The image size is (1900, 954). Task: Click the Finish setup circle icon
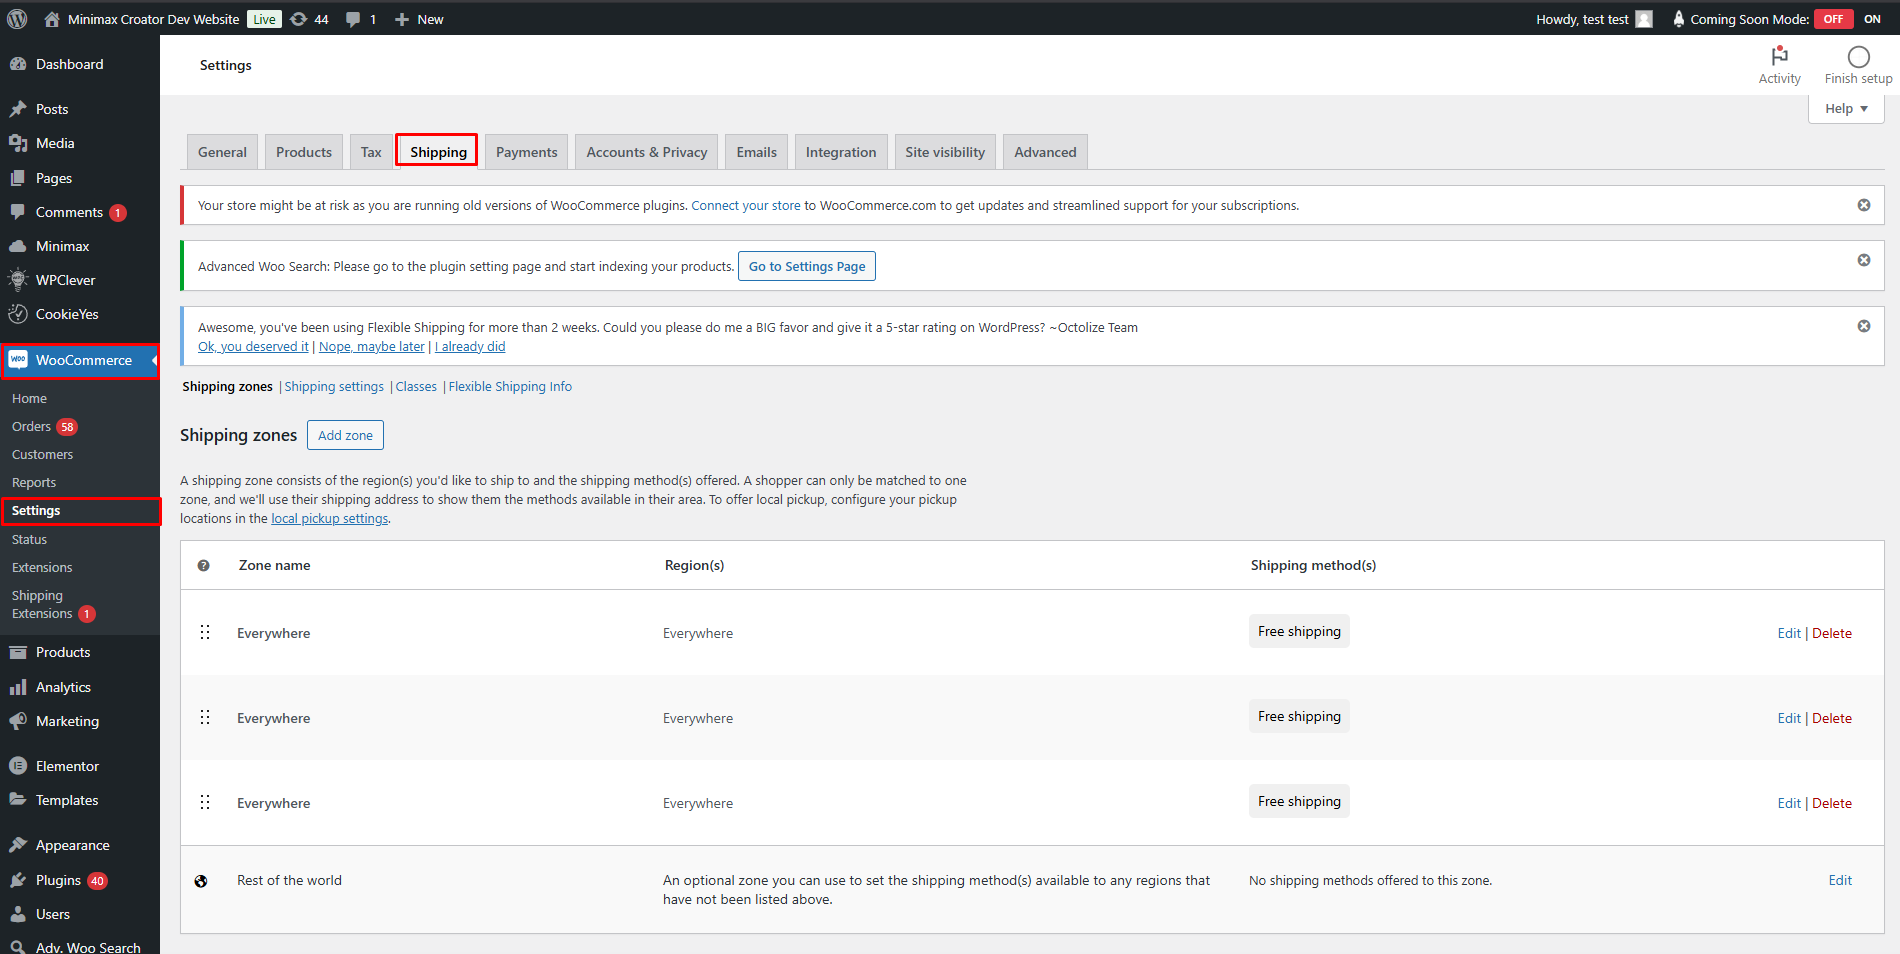pos(1858,57)
